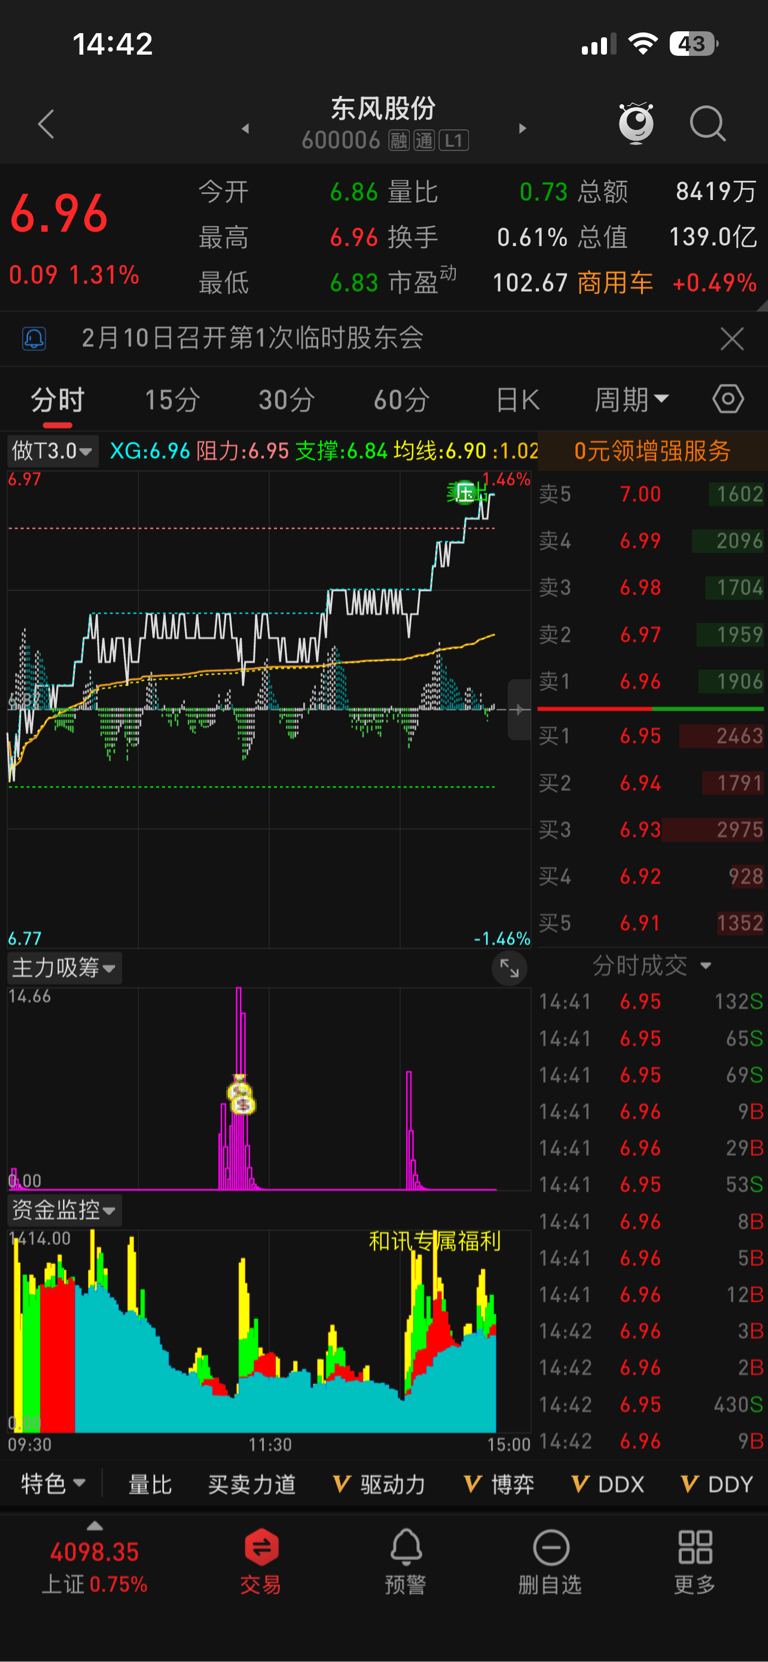Dismiss the shareholder meeting notice
Screen dimensions: 768x1662
point(732,339)
